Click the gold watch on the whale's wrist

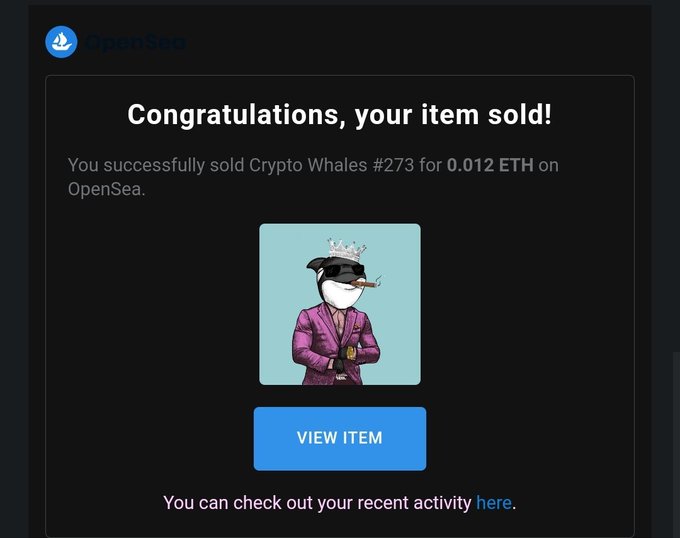click(x=351, y=353)
